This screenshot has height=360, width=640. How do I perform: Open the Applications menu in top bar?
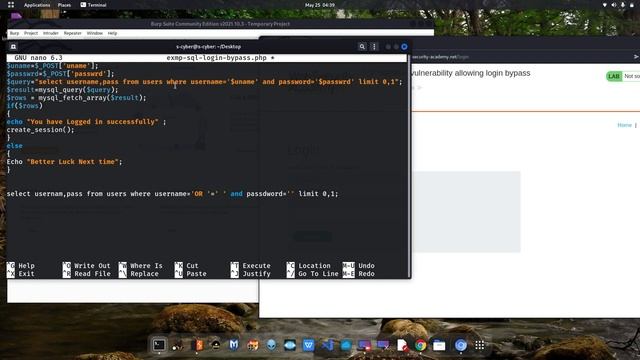click(37, 5)
